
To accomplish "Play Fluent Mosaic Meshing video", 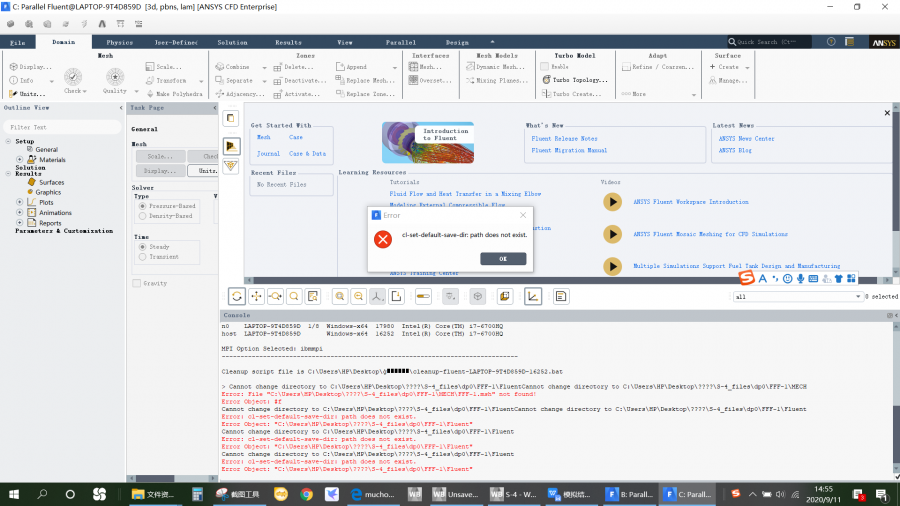I will point(612,234).
